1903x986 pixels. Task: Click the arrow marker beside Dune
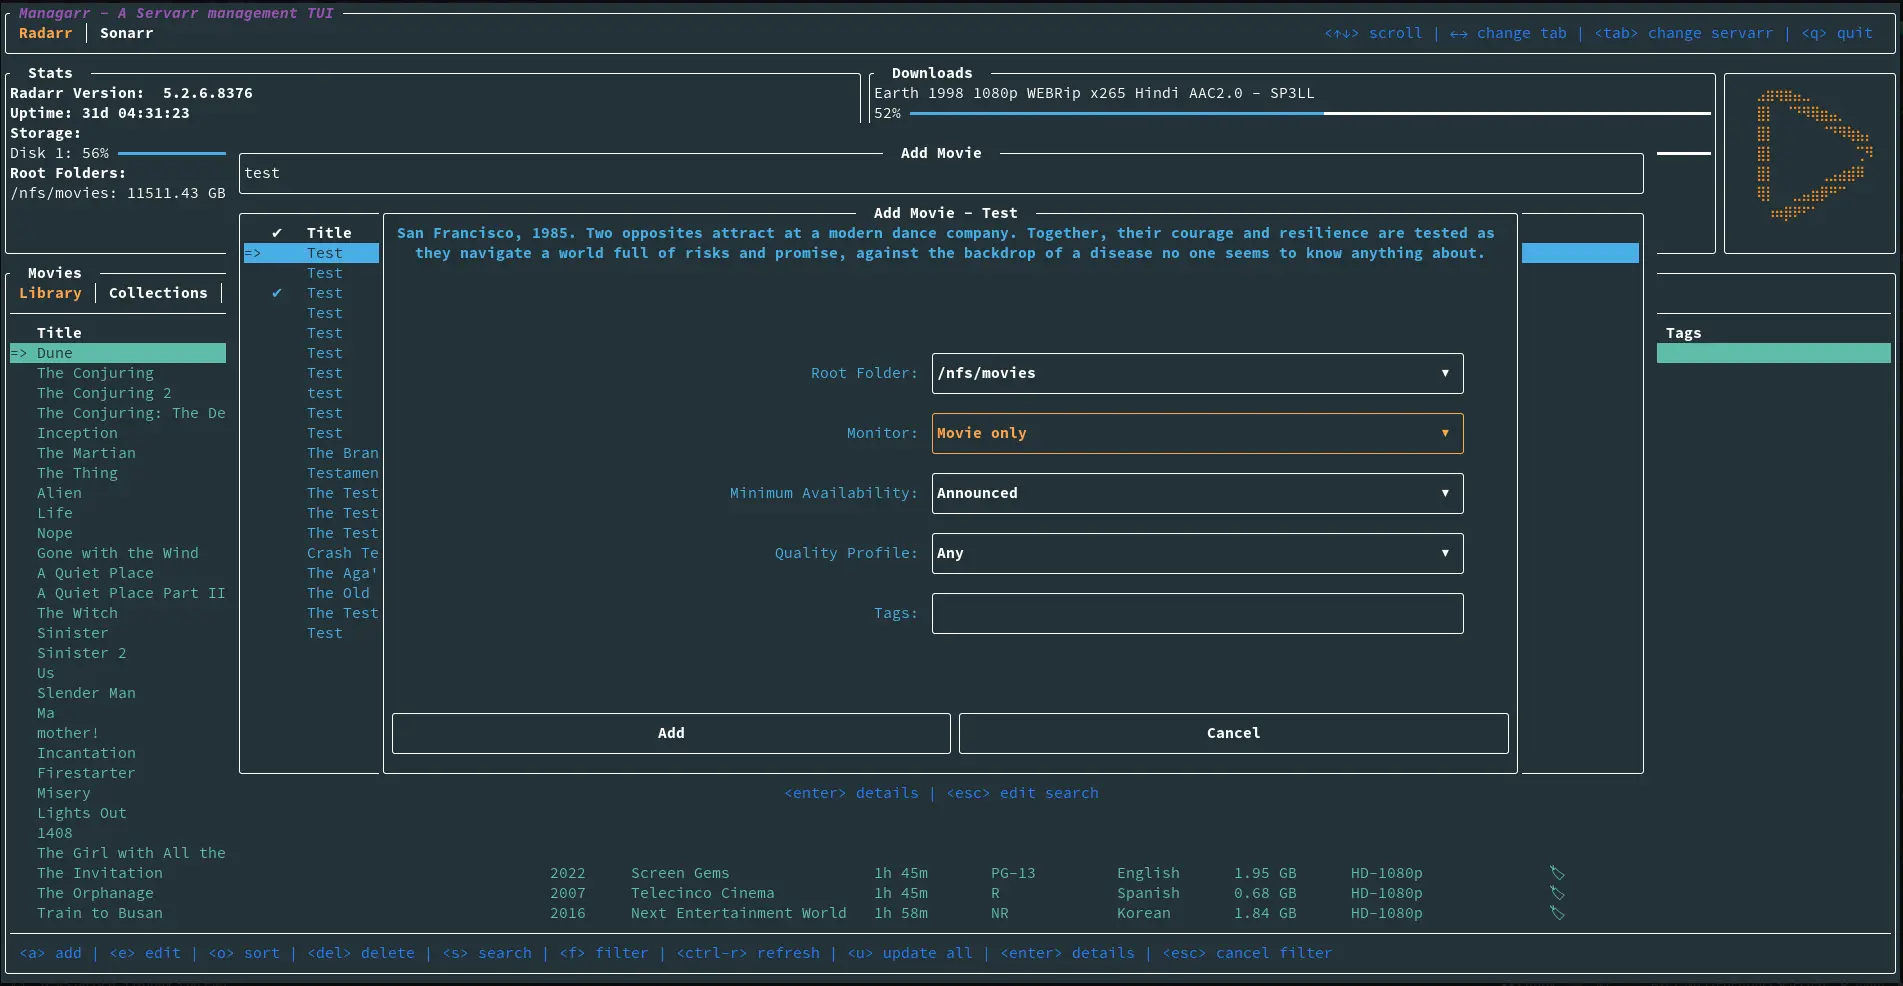coord(19,353)
